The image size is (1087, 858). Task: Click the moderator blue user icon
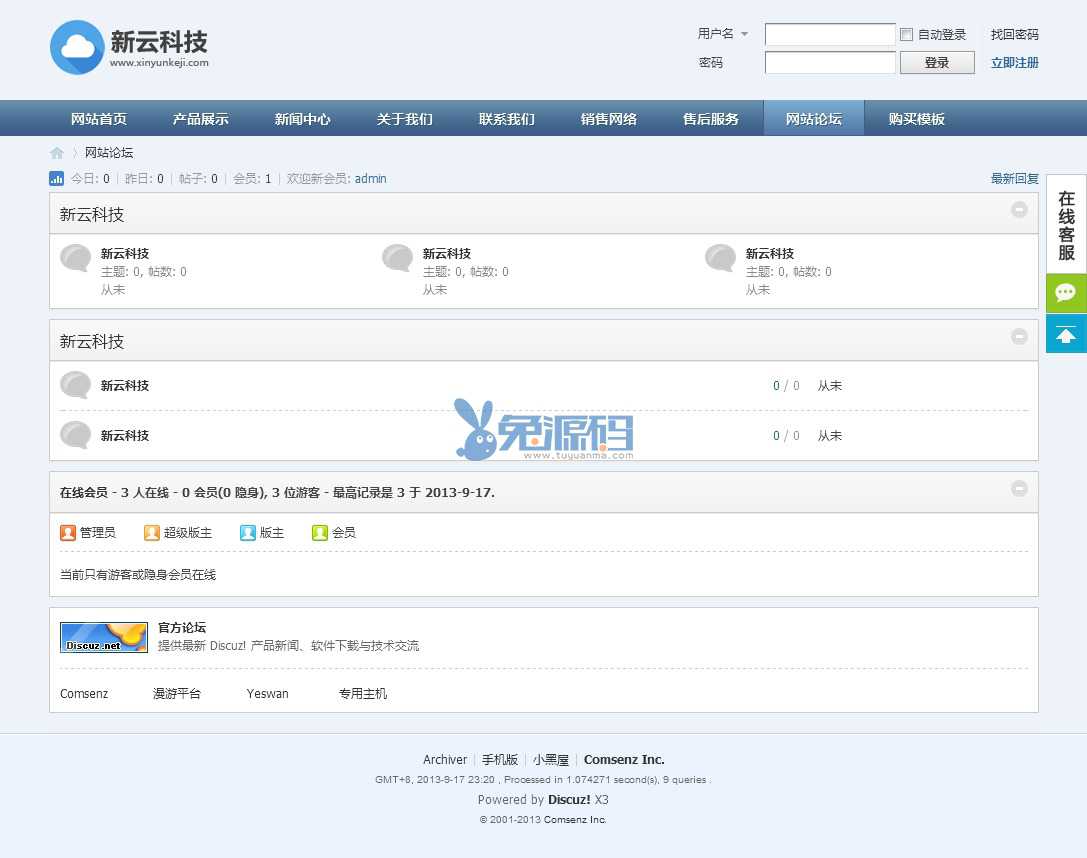pos(248,533)
